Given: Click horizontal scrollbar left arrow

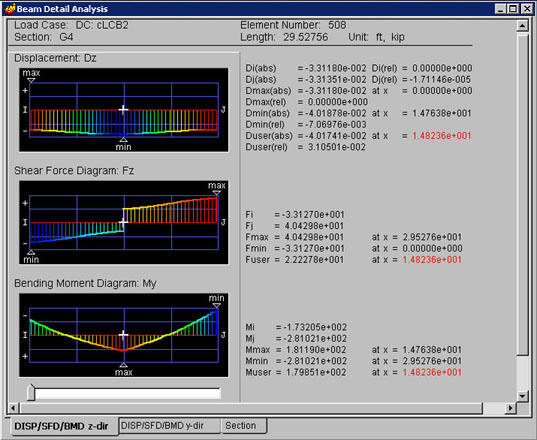Looking at the screenshot, I should [x=13, y=408].
